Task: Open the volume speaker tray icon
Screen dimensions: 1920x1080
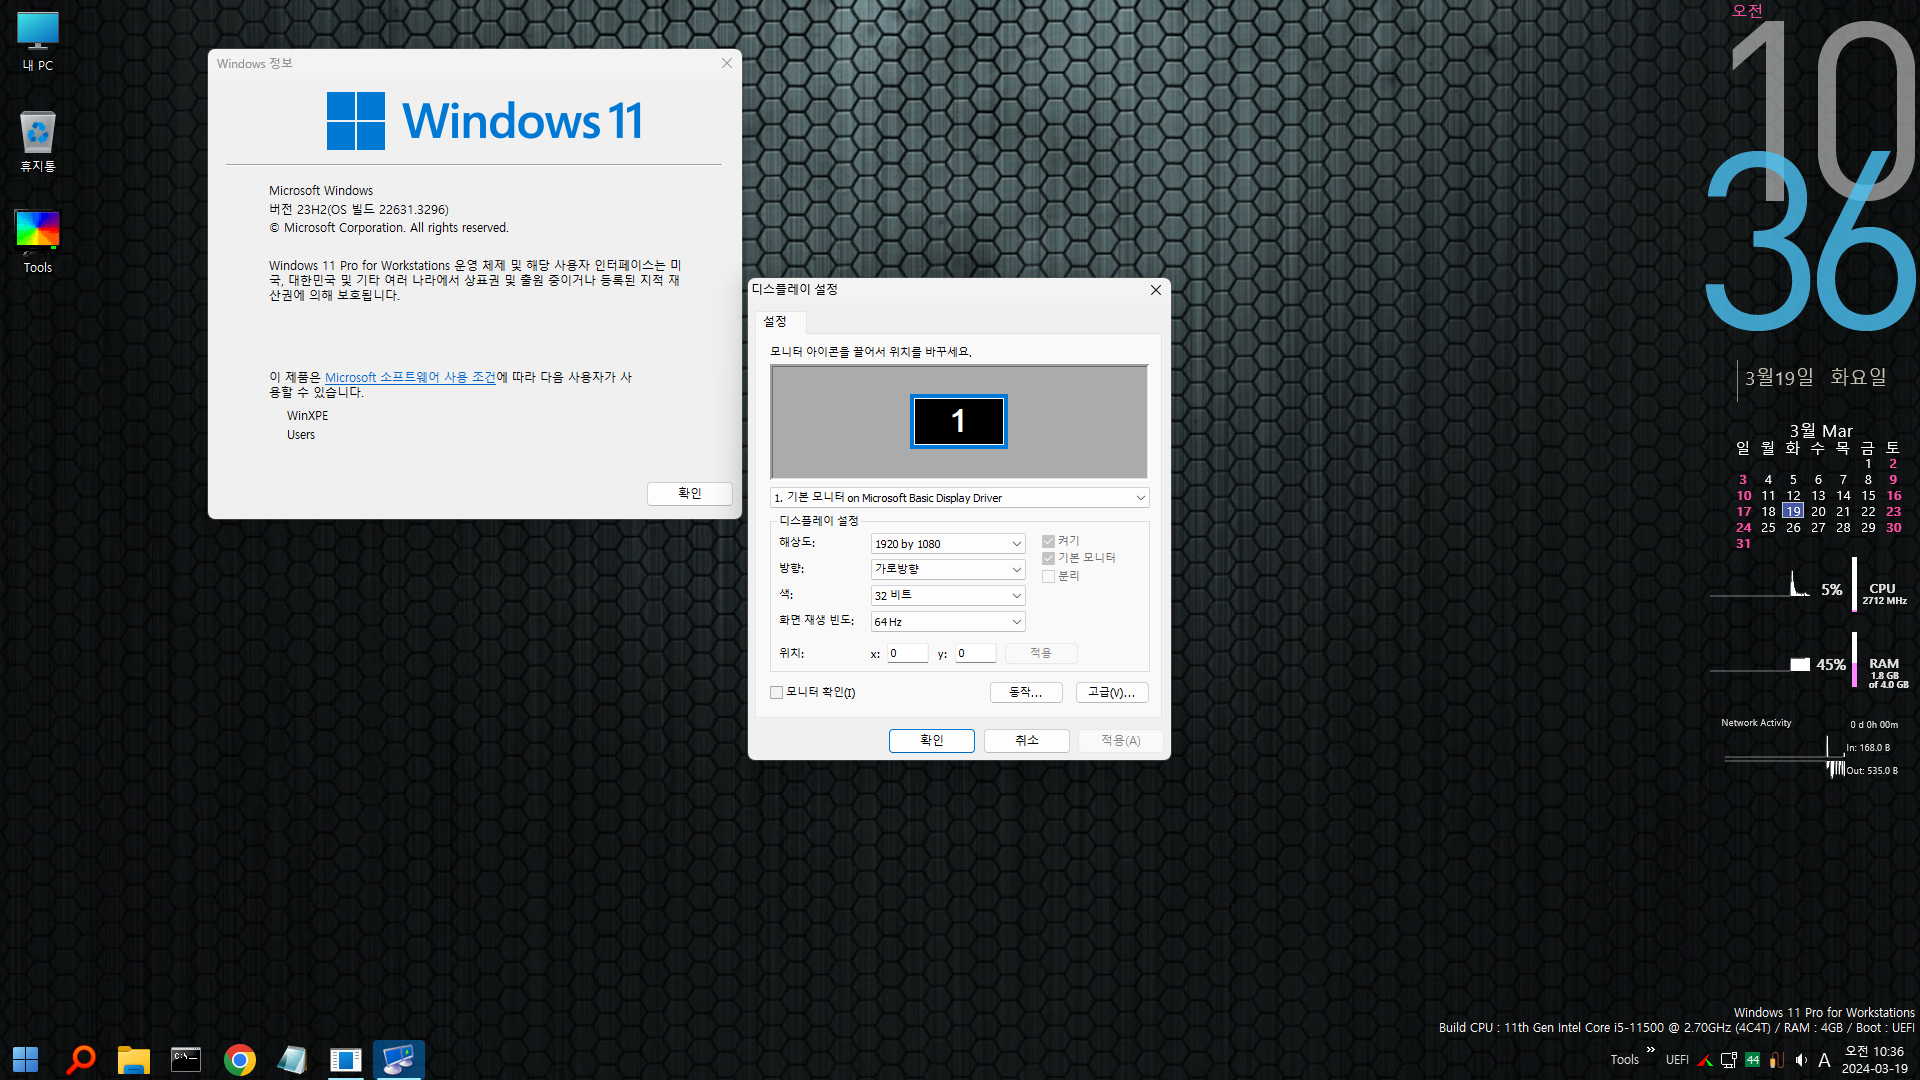Action: pyautogui.click(x=1801, y=1060)
